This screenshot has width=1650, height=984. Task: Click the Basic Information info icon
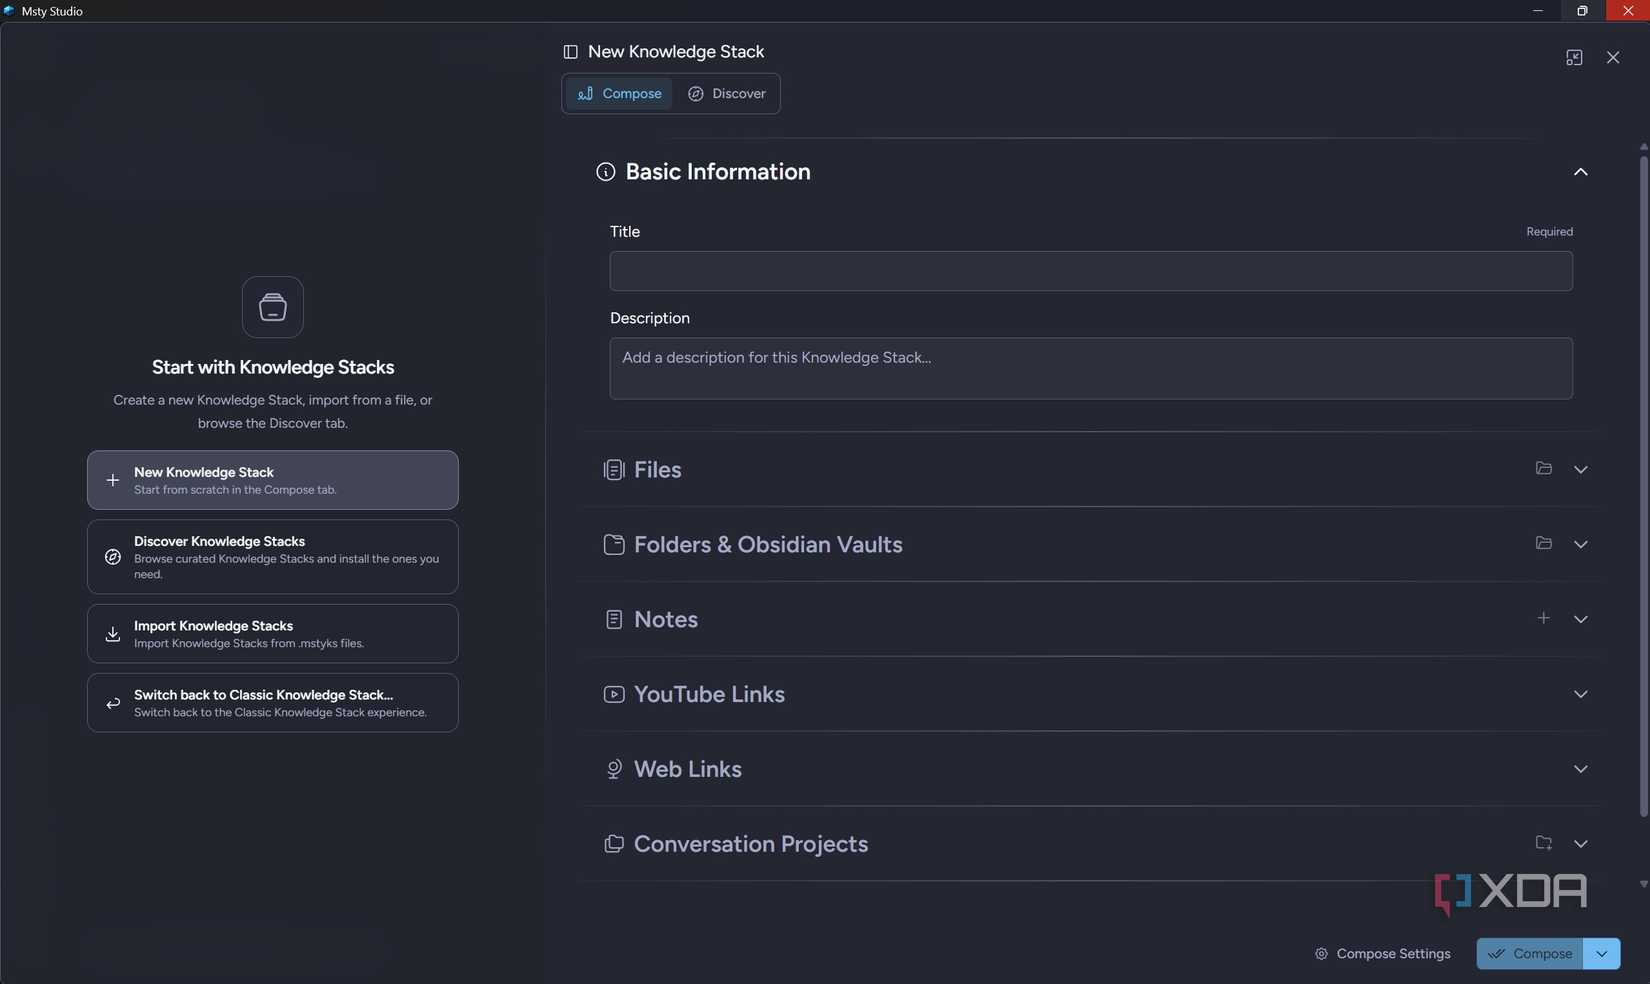[x=605, y=172]
